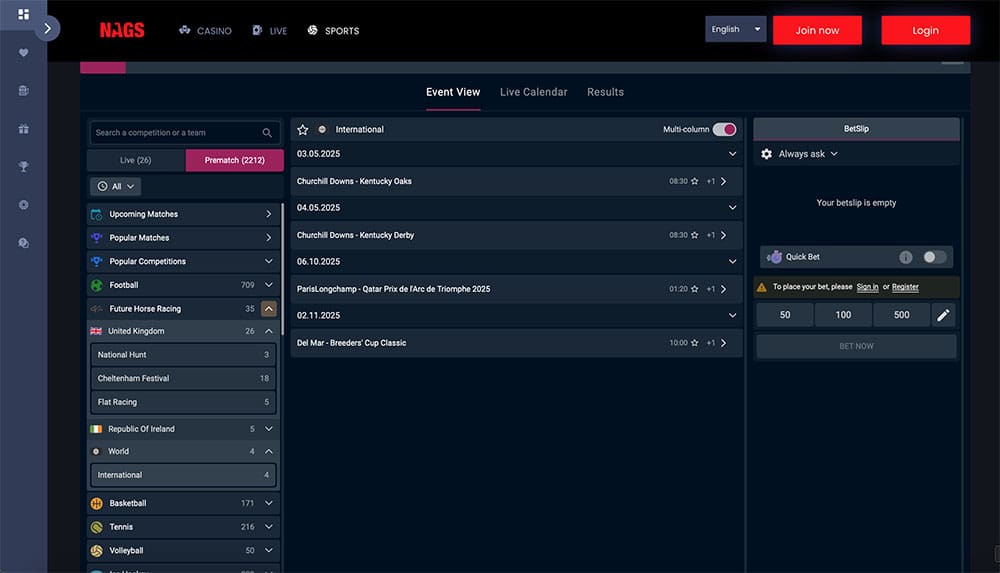Select the Flat Racing league
Screen dimensions: 1000x573
pyautogui.click(x=183, y=402)
